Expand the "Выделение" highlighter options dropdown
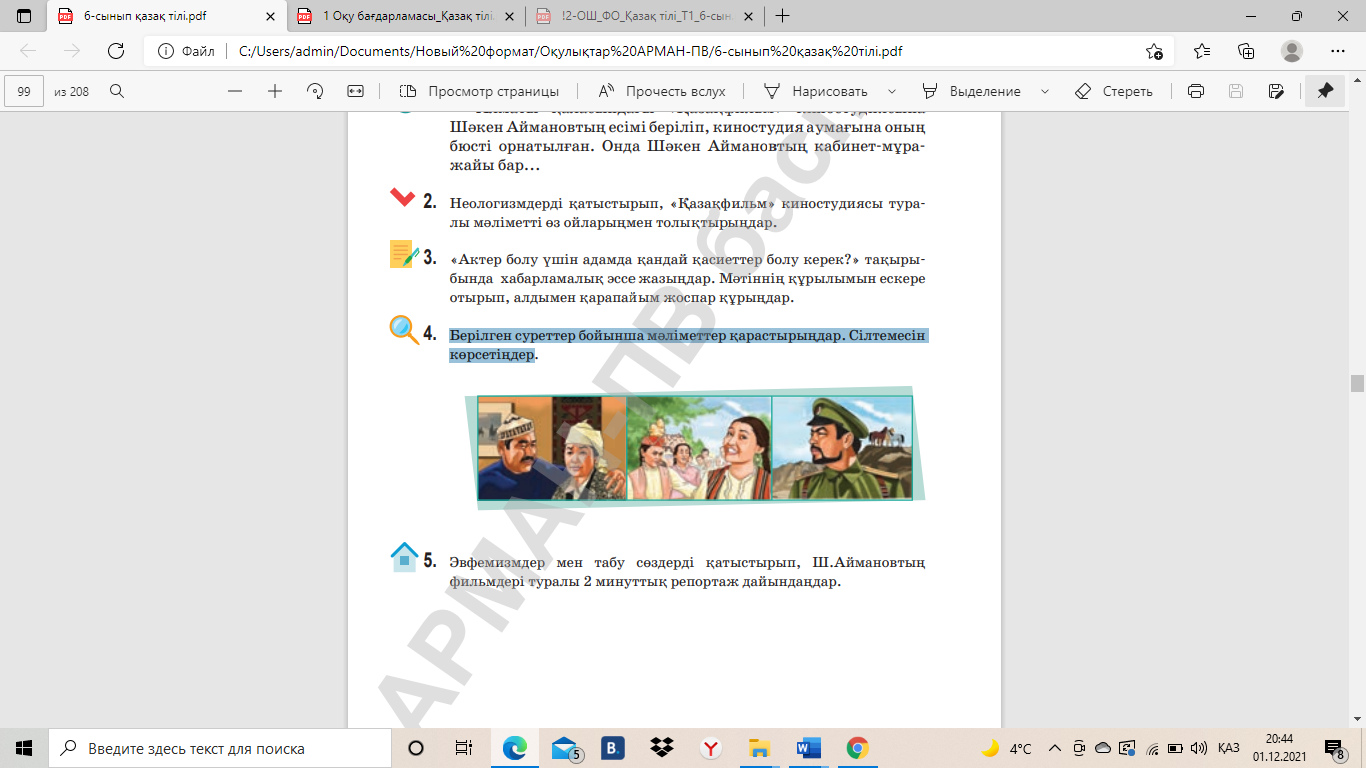Viewport: 1366px width, 768px height. [x=1045, y=91]
